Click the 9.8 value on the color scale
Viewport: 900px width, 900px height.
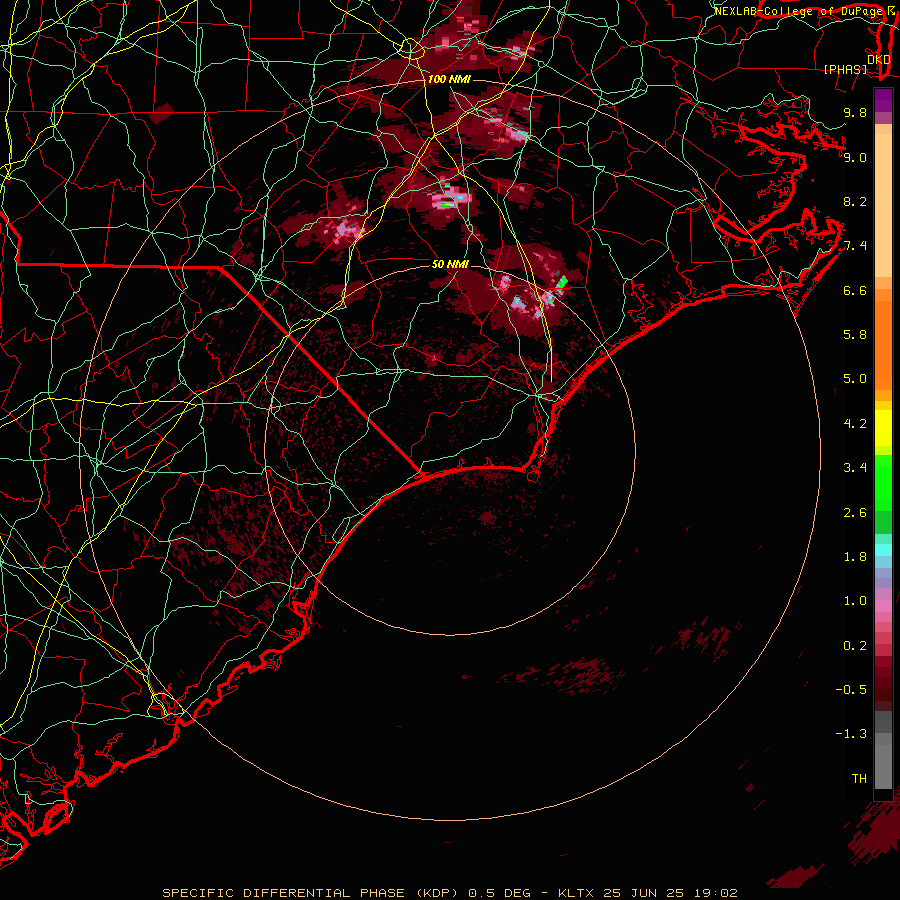point(855,112)
